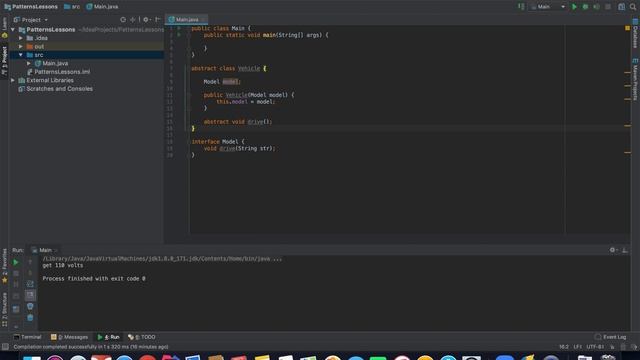Run the Main configuration with the green arrow
The width and height of the screenshot is (640, 360).
tap(574, 7)
